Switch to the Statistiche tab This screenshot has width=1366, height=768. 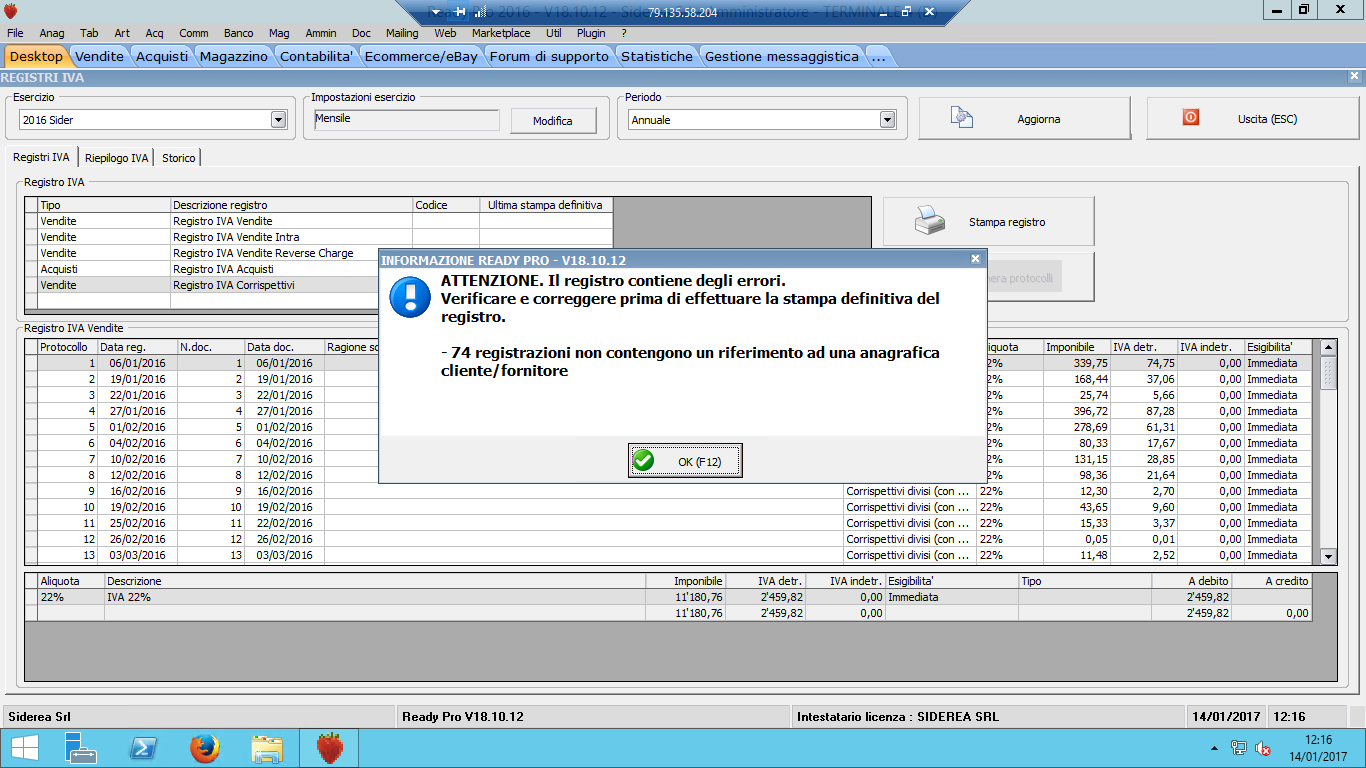[657, 56]
